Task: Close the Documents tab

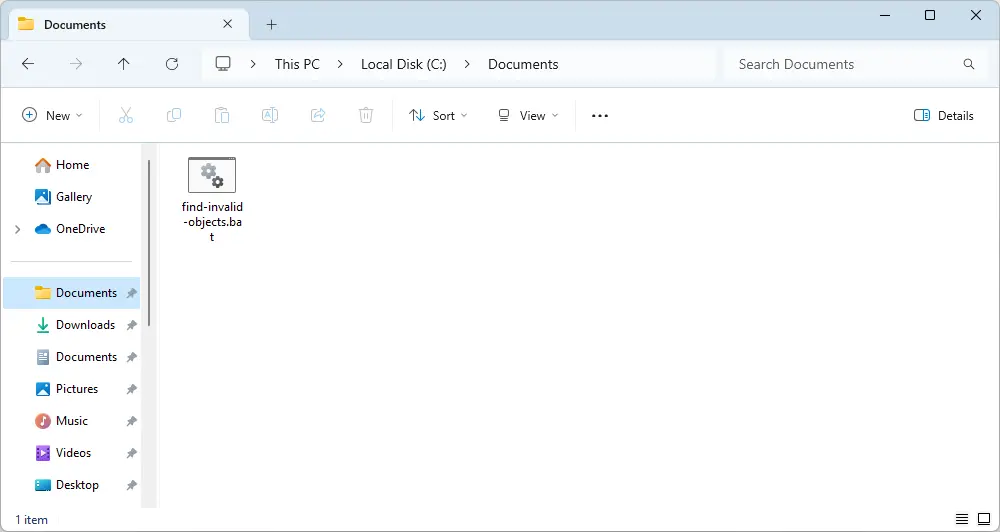Action: pos(228,24)
